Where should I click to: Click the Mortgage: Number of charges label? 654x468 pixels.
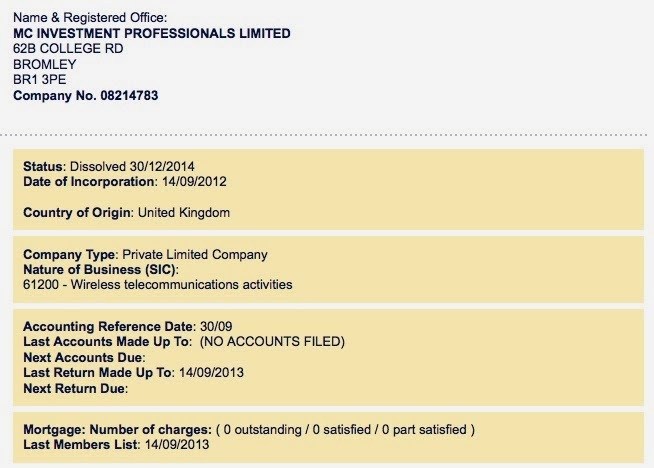pos(118,430)
